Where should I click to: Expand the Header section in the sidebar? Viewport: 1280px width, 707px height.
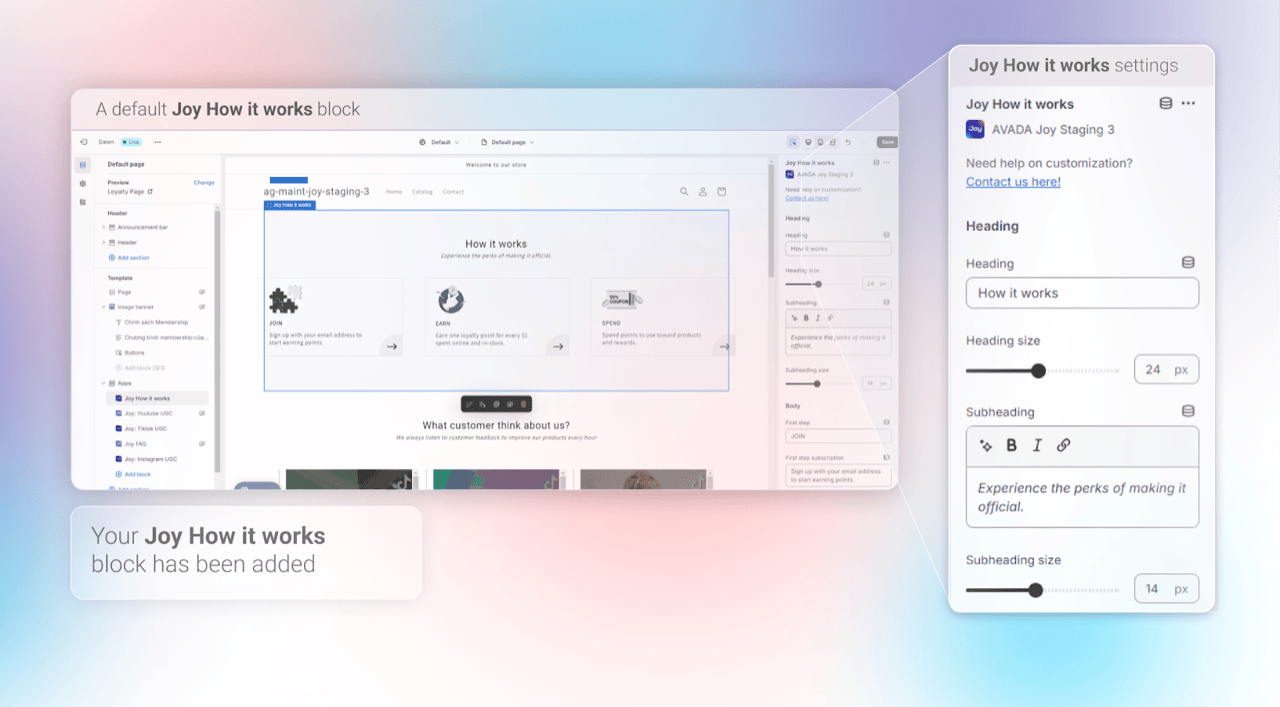(x=103, y=242)
